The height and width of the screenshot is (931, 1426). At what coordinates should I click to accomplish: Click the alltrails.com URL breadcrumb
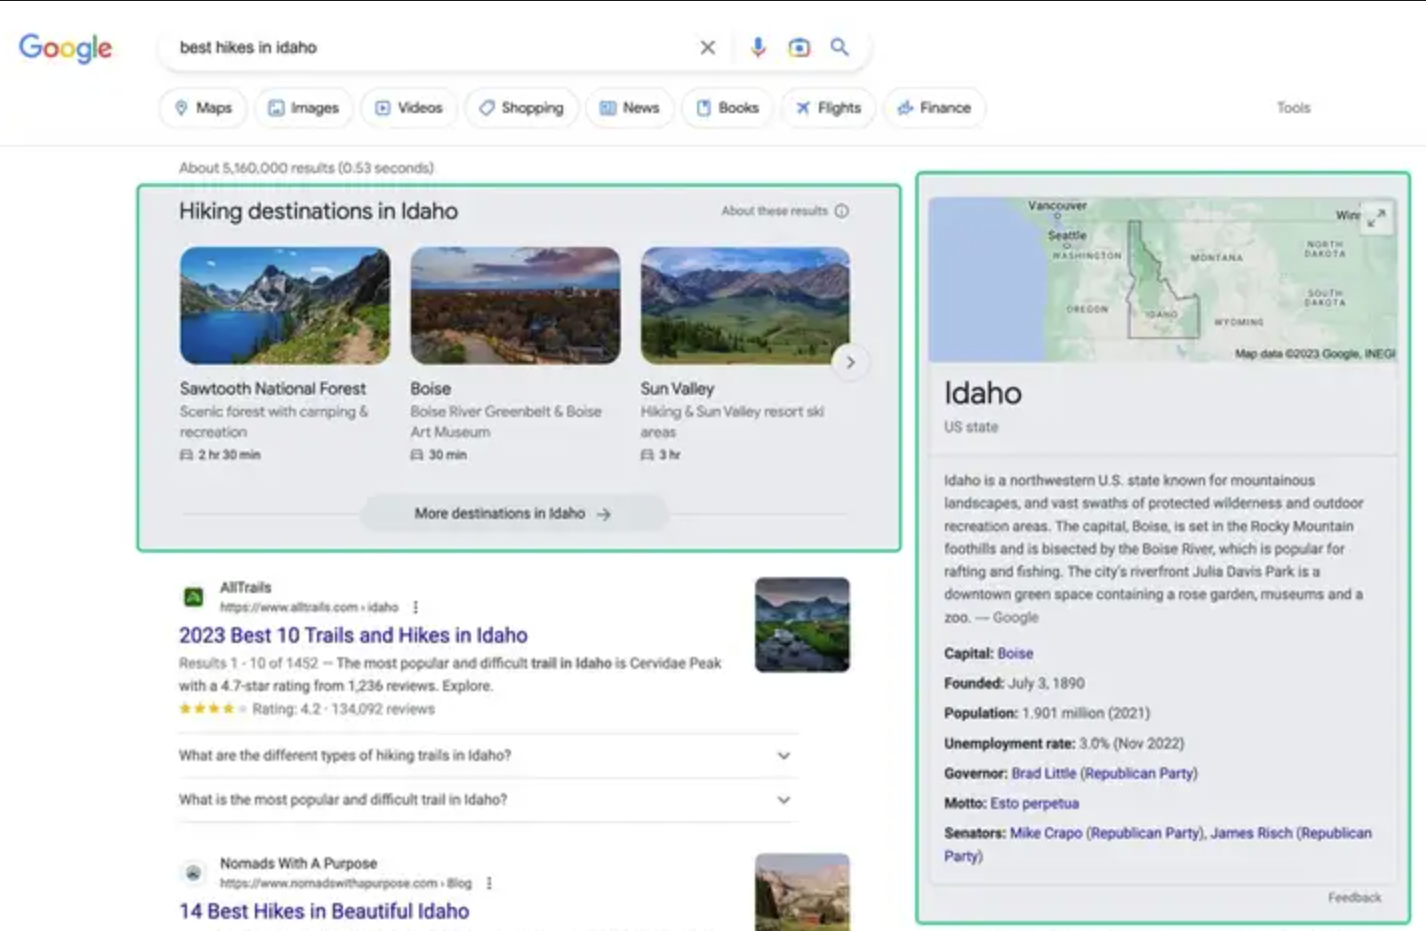click(x=309, y=607)
